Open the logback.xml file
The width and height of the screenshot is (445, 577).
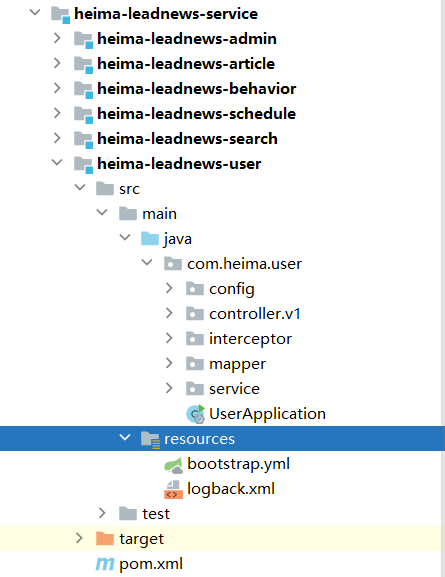click(231, 489)
